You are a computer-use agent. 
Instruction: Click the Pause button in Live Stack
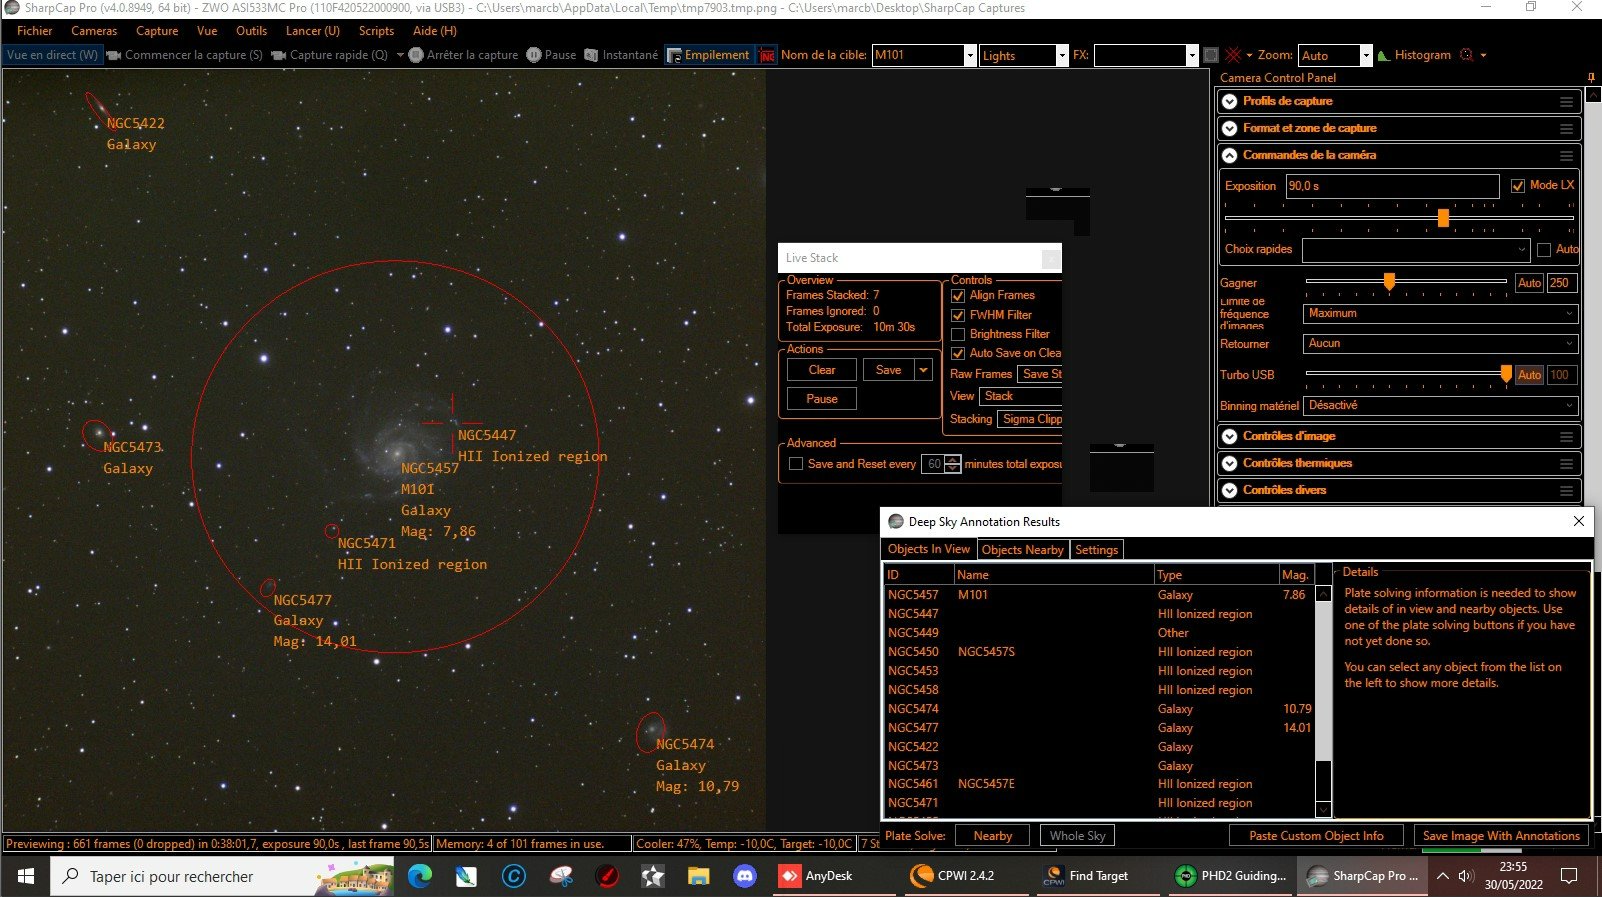coord(822,399)
